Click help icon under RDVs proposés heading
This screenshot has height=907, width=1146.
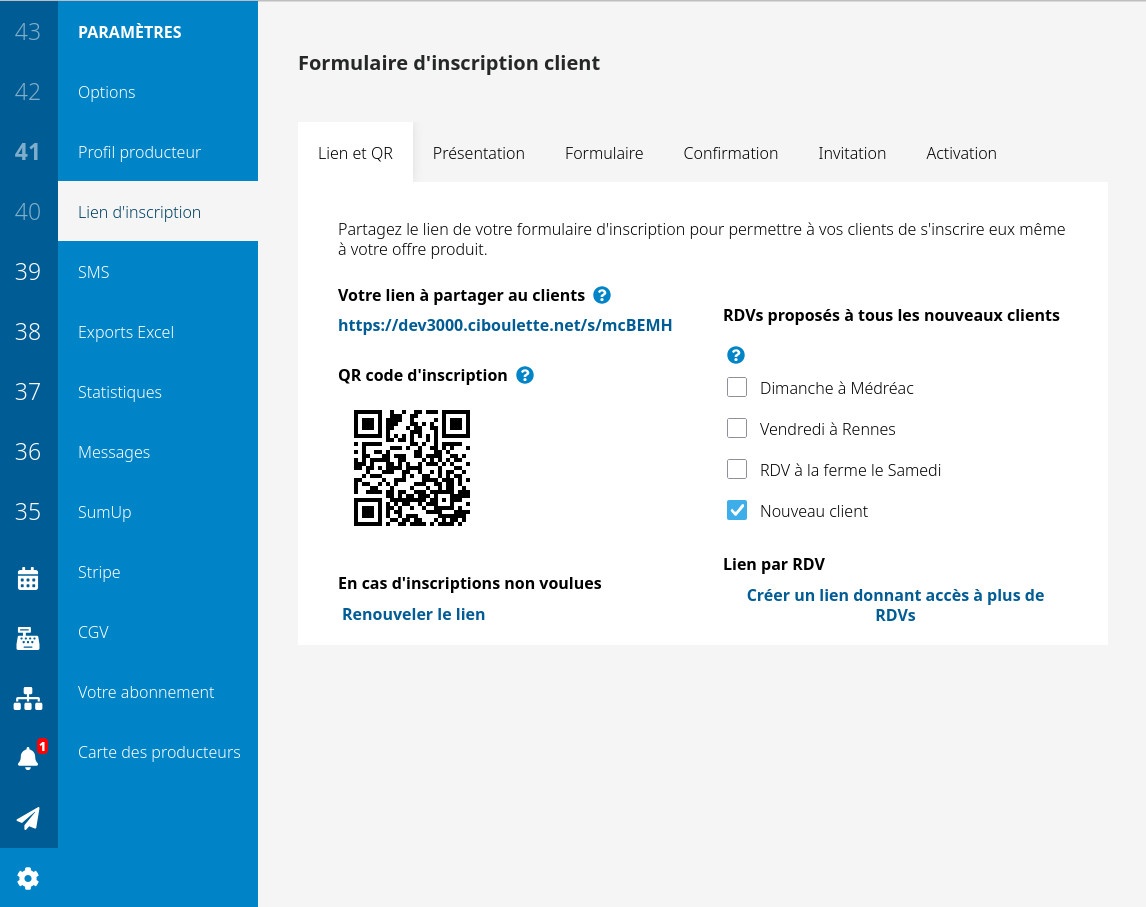coord(736,355)
